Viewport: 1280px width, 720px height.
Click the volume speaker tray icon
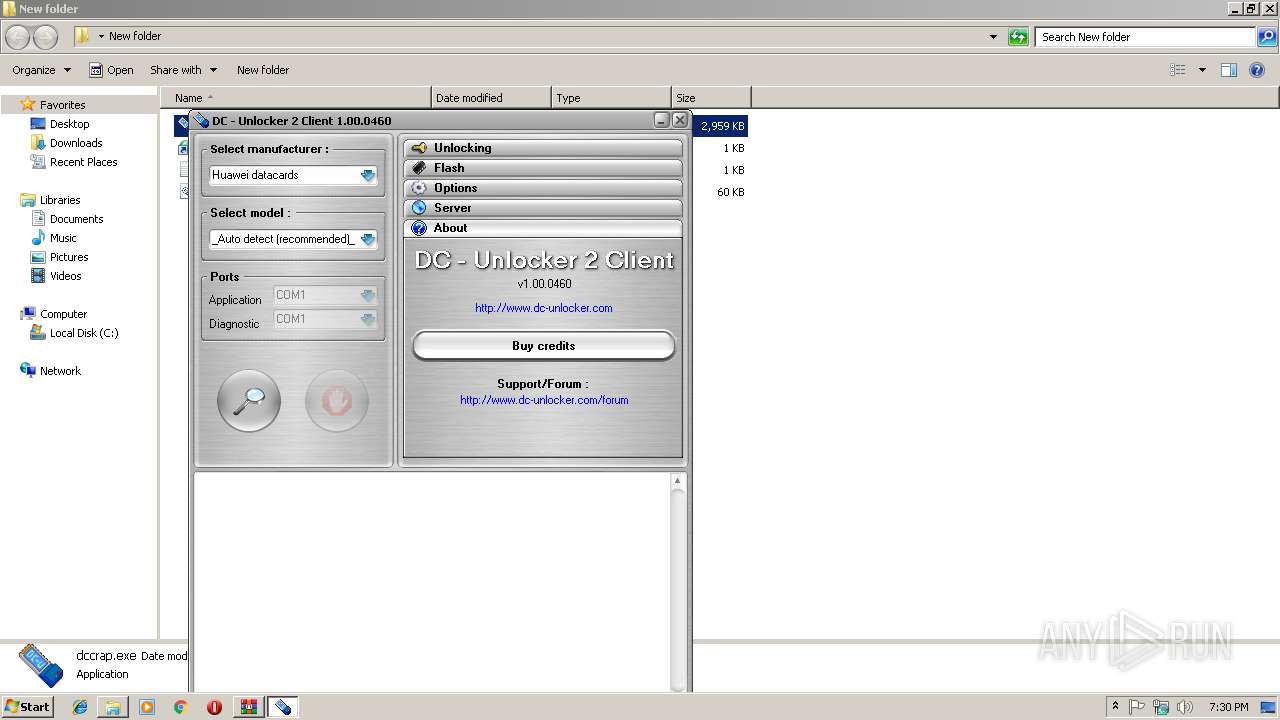1185,707
